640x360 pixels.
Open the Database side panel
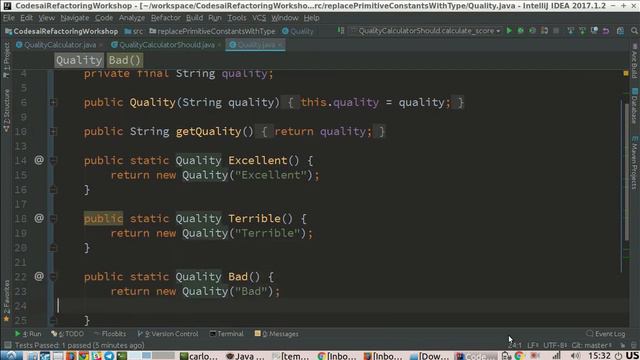click(x=634, y=105)
